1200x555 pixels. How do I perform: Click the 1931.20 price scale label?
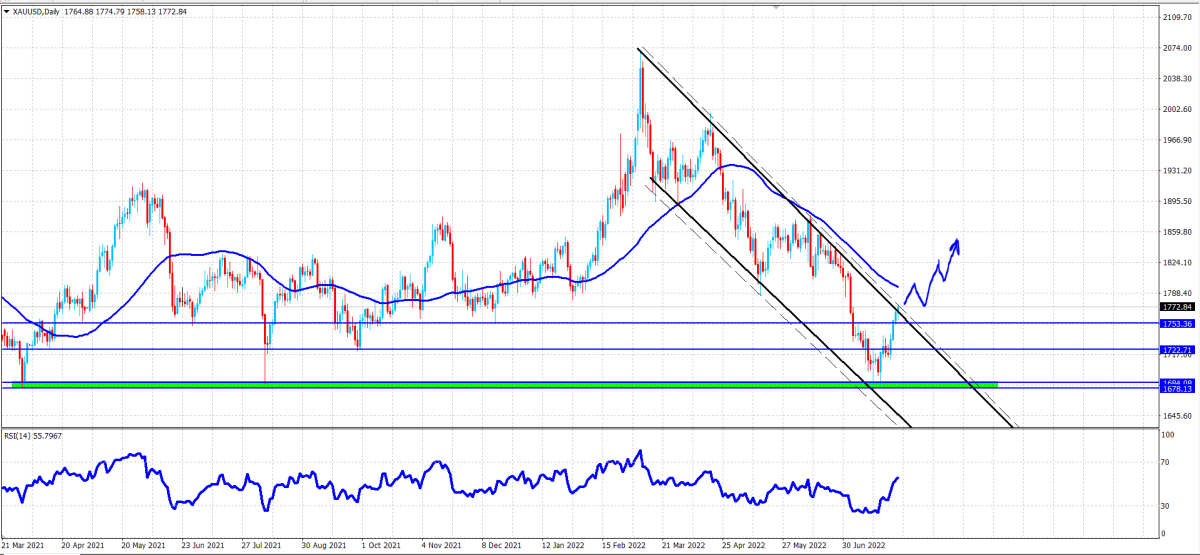tap(1176, 171)
